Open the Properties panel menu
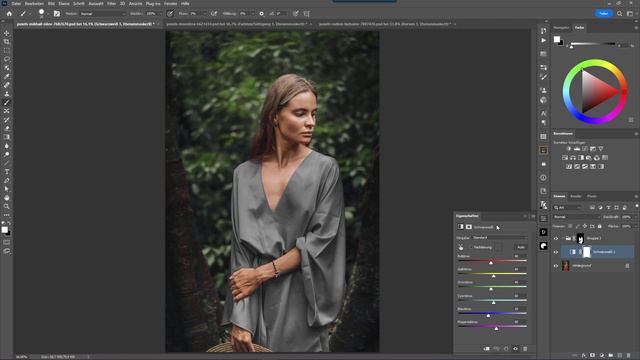The height and width of the screenshot is (360, 640). pyautogui.click(x=533, y=216)
